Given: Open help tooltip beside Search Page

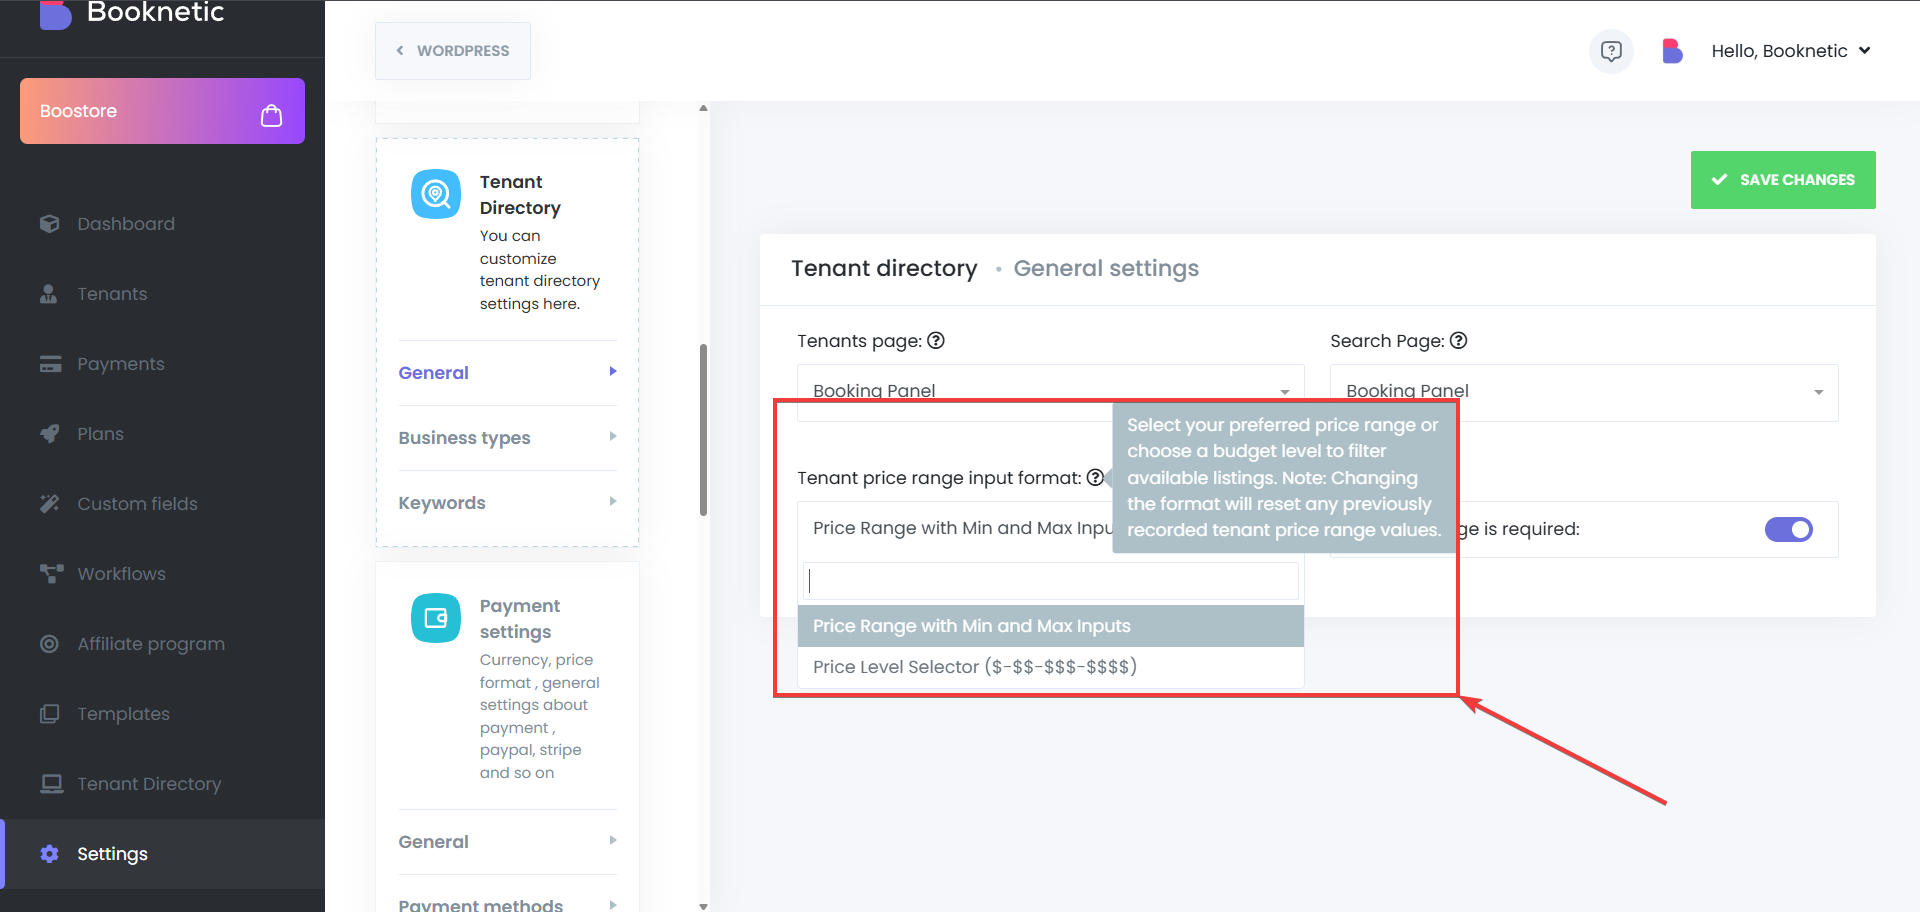Looking at the screenshot, I should 1459,341.
